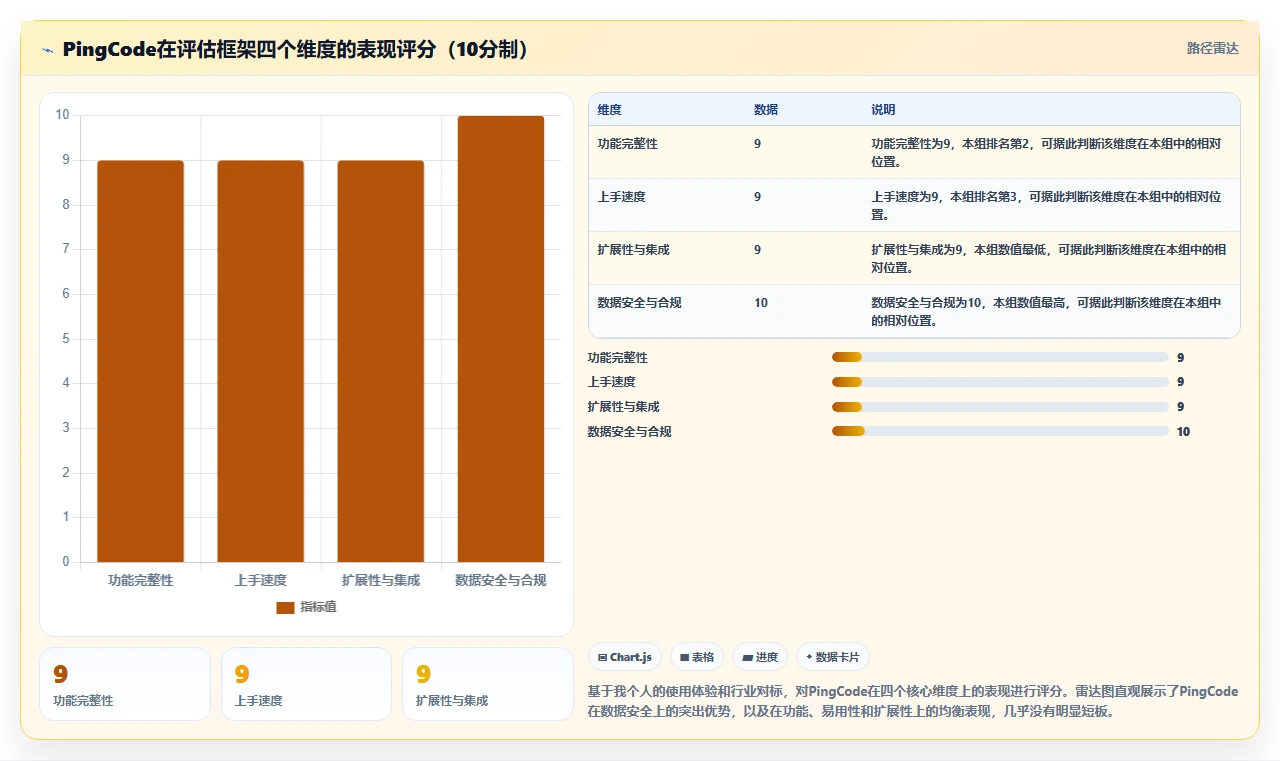Click the 上手速度 label in the progress list

[611, 382]
